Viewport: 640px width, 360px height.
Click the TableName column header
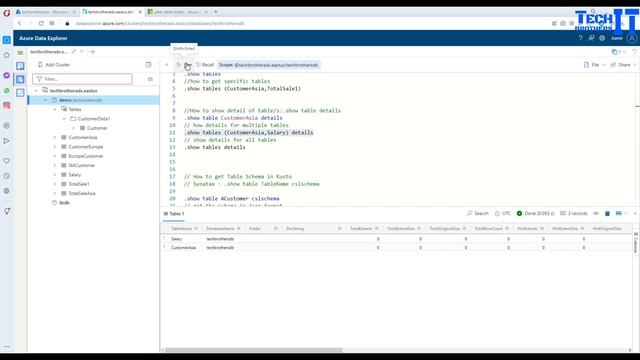point(181,229)
